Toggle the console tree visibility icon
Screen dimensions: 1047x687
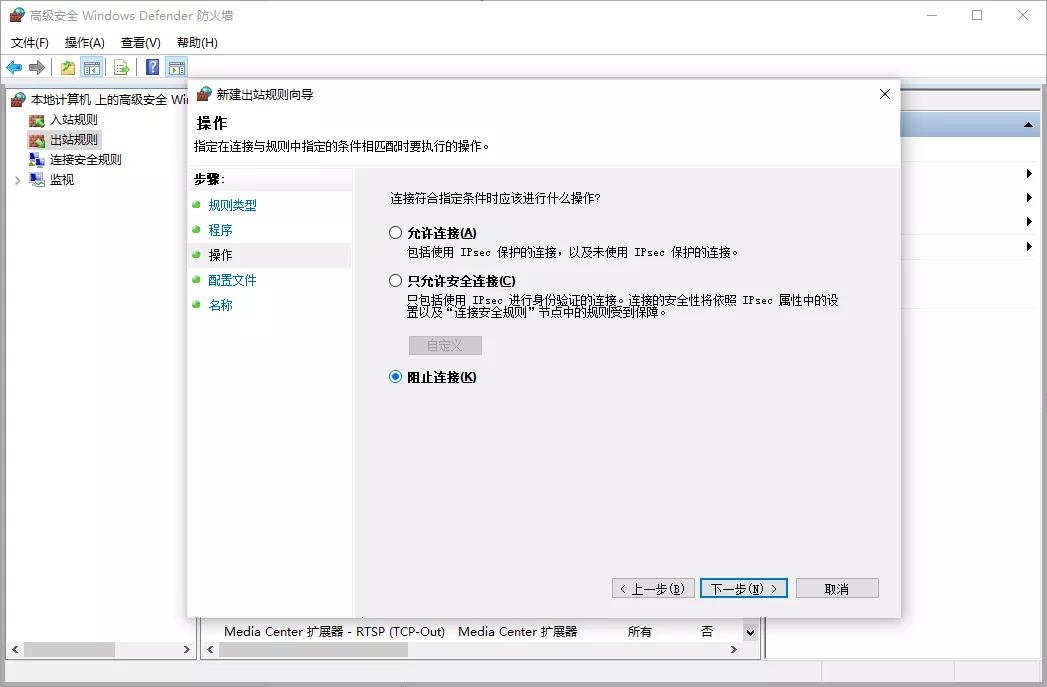click(x=90, y=66)
